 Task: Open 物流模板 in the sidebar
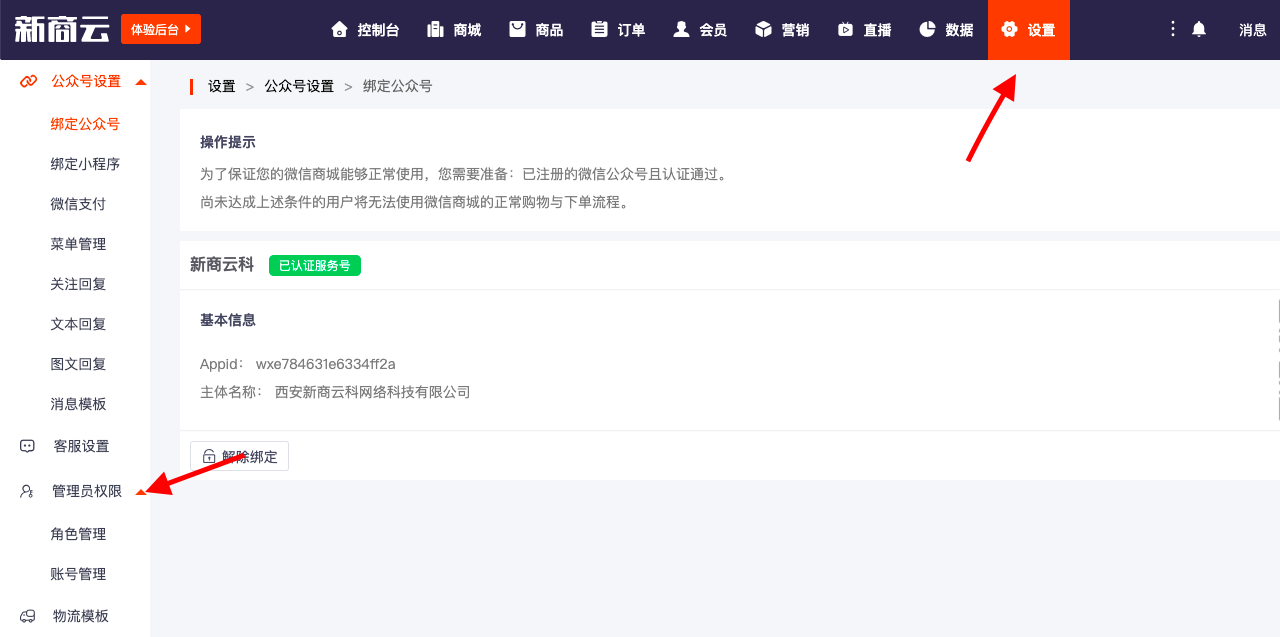tap(81, 616)
